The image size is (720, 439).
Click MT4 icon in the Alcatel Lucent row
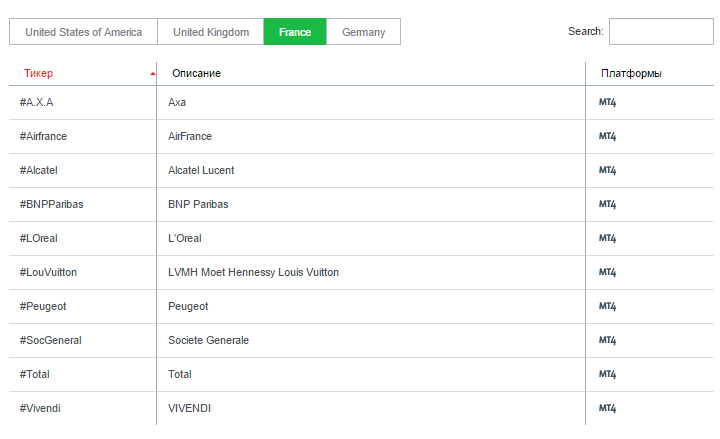pos(607,170)
